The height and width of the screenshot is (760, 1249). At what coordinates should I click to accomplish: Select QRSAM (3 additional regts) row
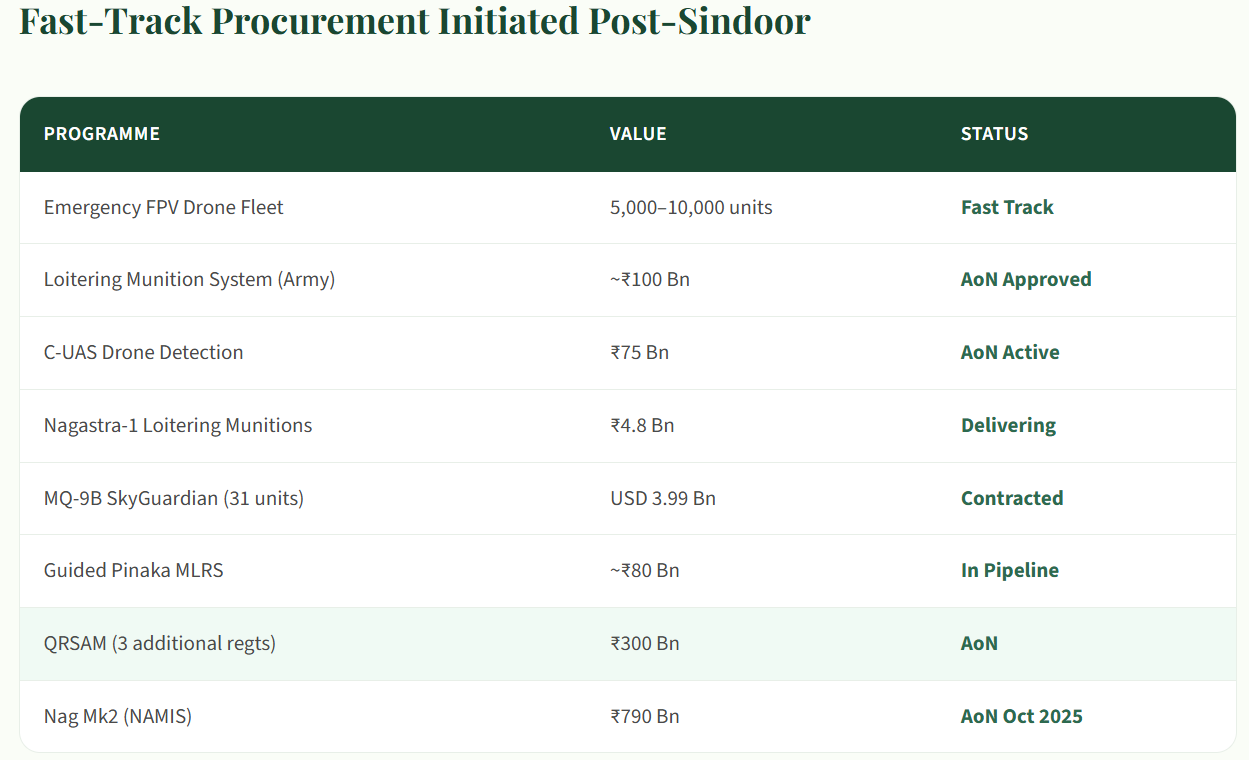click(160, 643)
